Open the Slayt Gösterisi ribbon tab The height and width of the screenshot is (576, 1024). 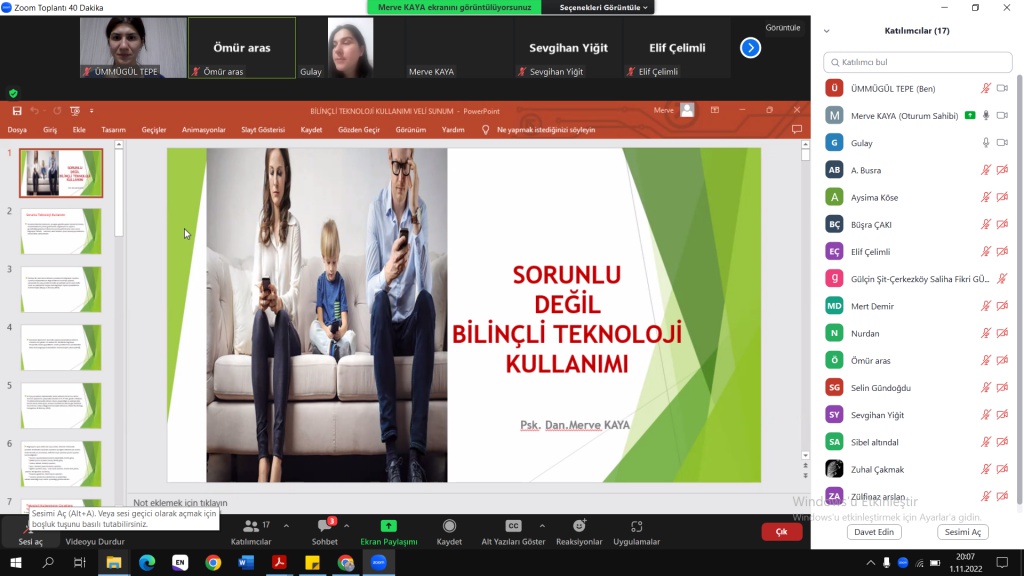[x=262, y=130]
